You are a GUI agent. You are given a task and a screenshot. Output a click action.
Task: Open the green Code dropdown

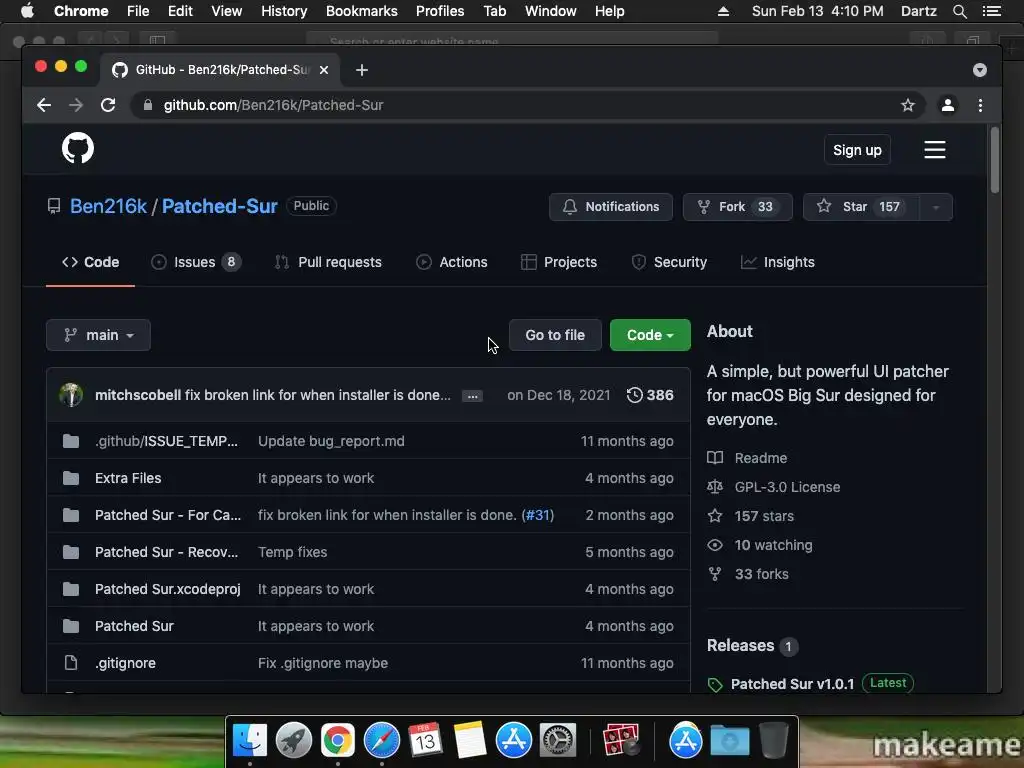pyautogui.click(x=650, y=335)
